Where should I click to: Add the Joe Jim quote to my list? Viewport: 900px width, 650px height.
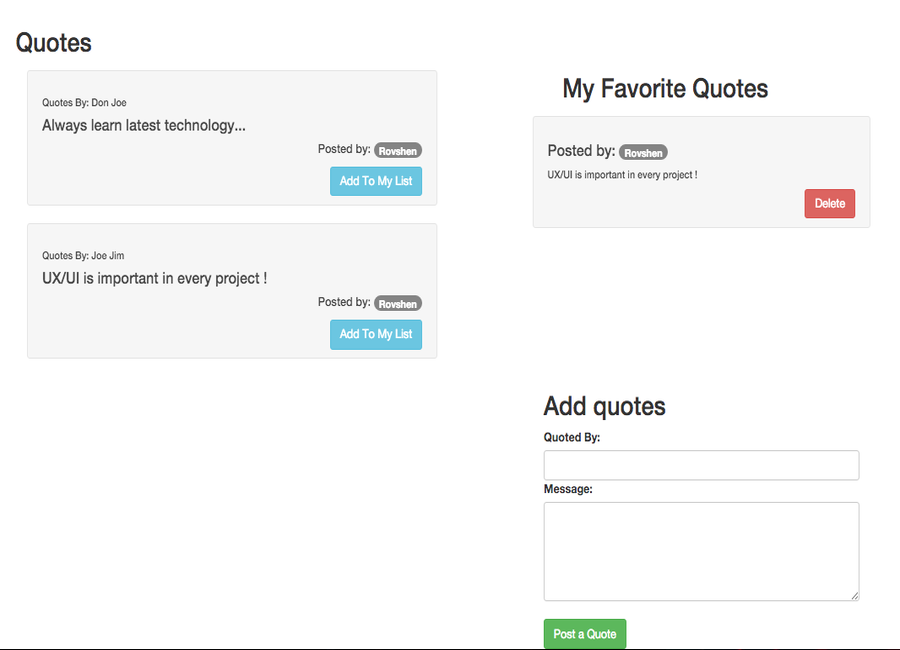click(x=376, y=334)
